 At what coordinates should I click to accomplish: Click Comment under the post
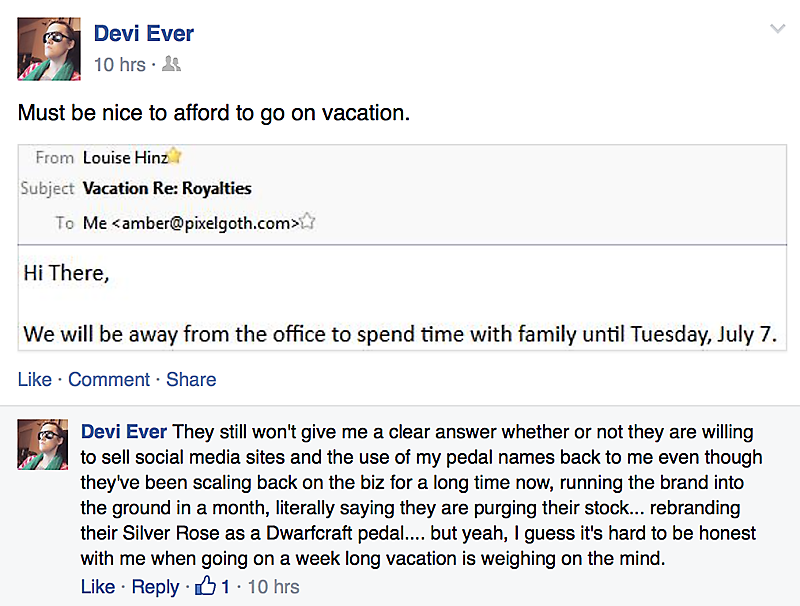click(109, 380)
